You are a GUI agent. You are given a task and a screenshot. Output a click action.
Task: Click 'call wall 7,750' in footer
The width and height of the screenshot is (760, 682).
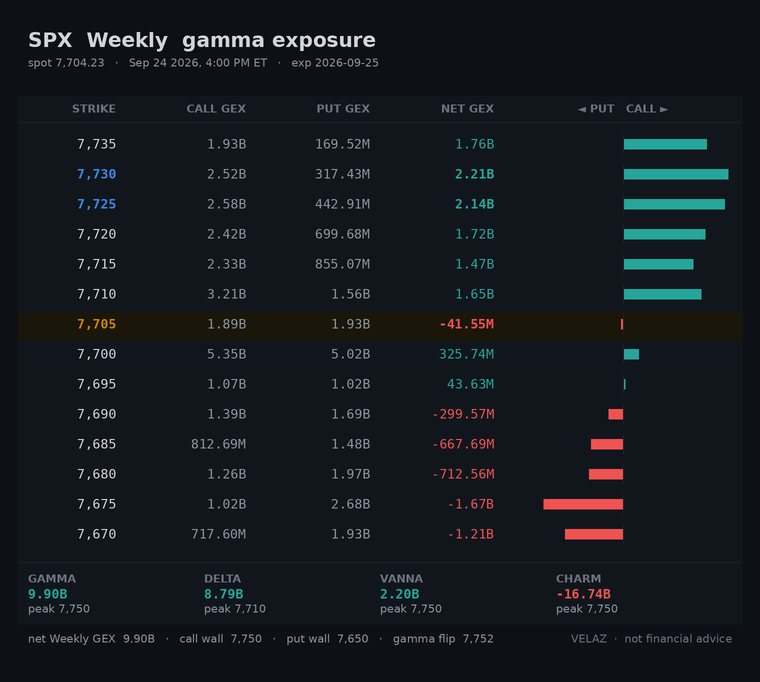pos(220,639)
